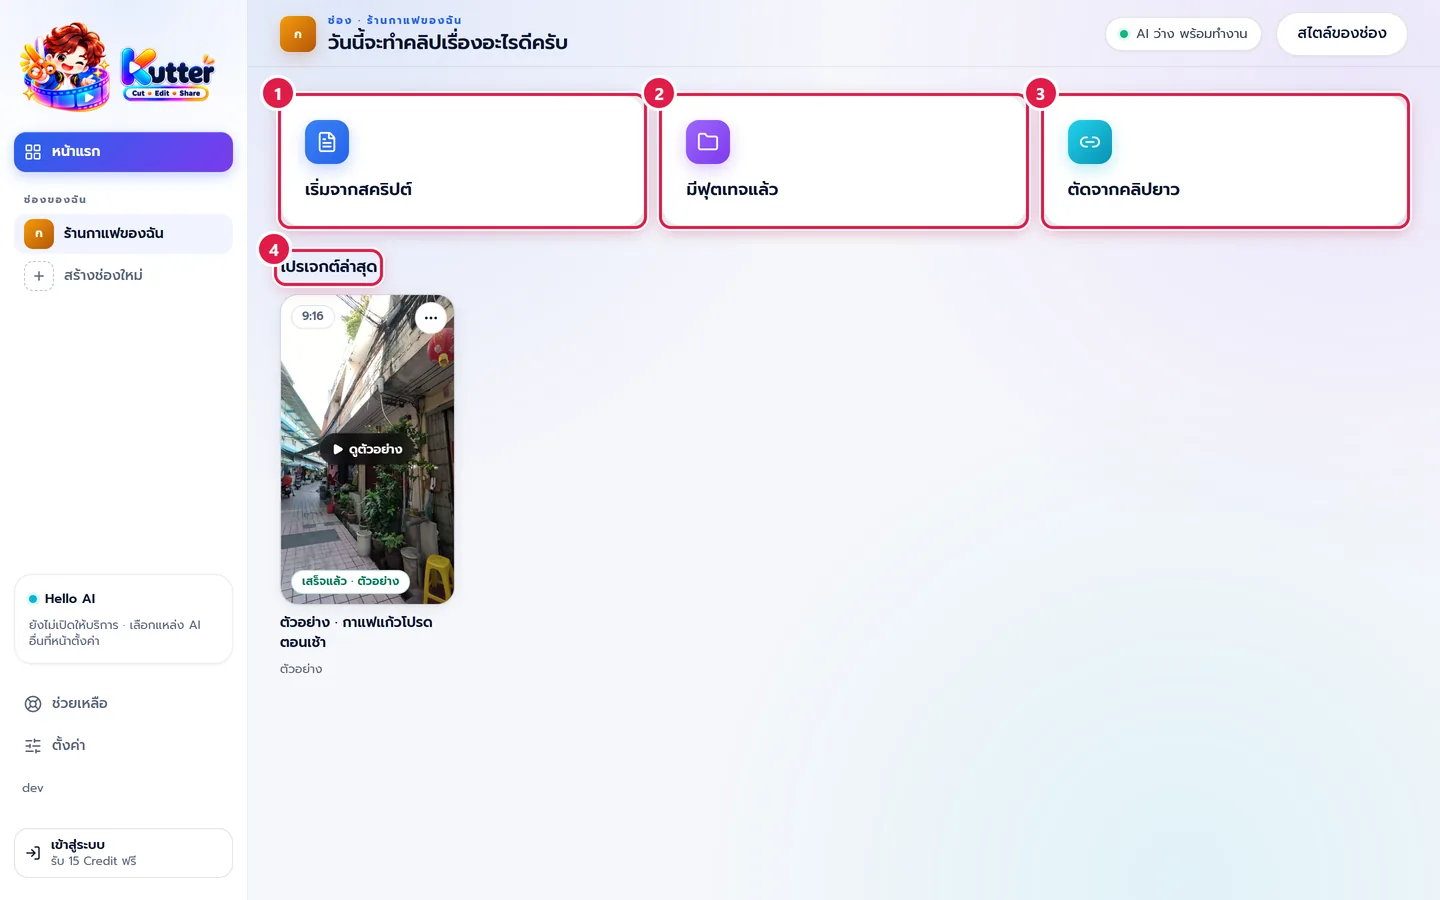Click the teal link icon
This screenshot has height=900, width=1440.
[x=1090, y=142]
